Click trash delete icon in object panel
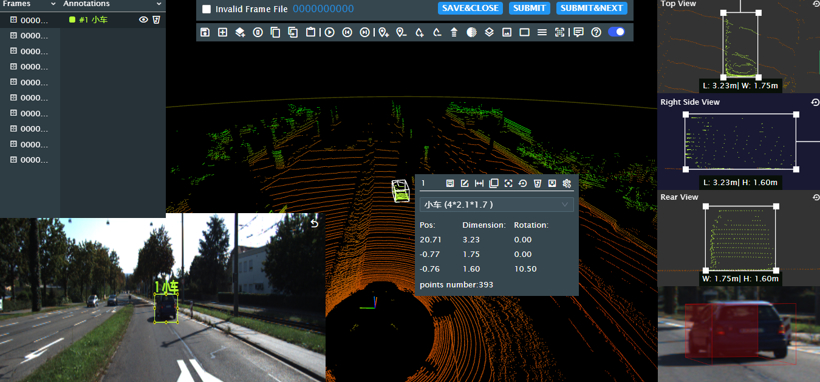820x382 pixels. click(x=537, y=183)
